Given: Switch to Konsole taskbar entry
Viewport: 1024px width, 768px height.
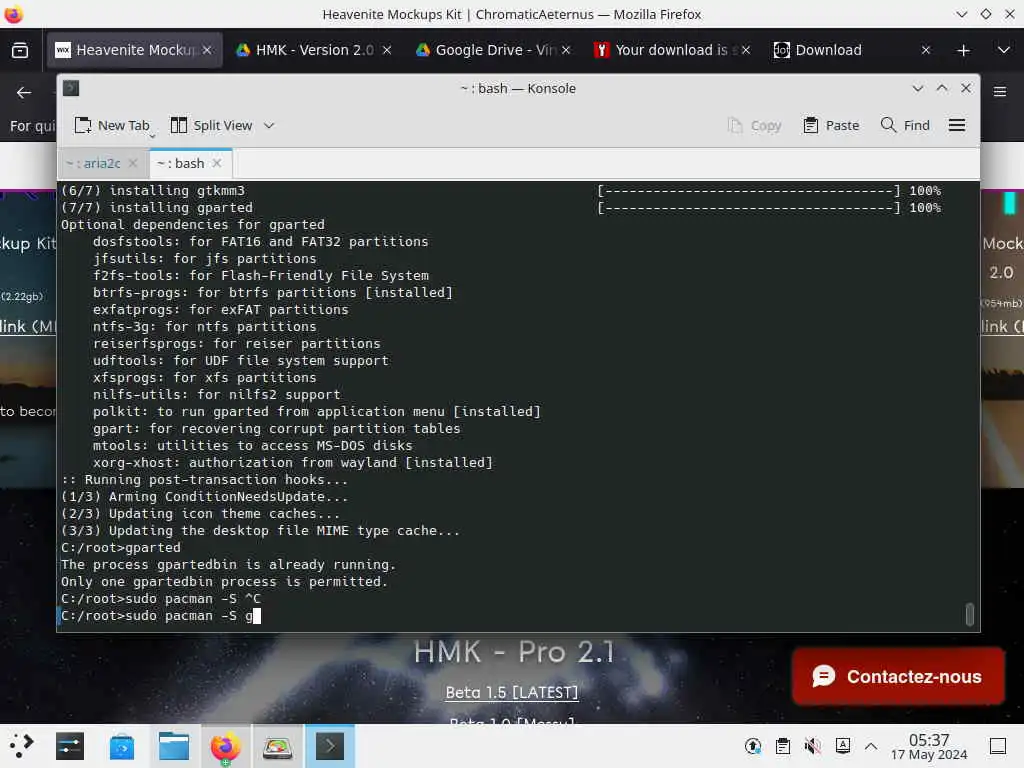Looking at the screenshot, I should point(330,746).
